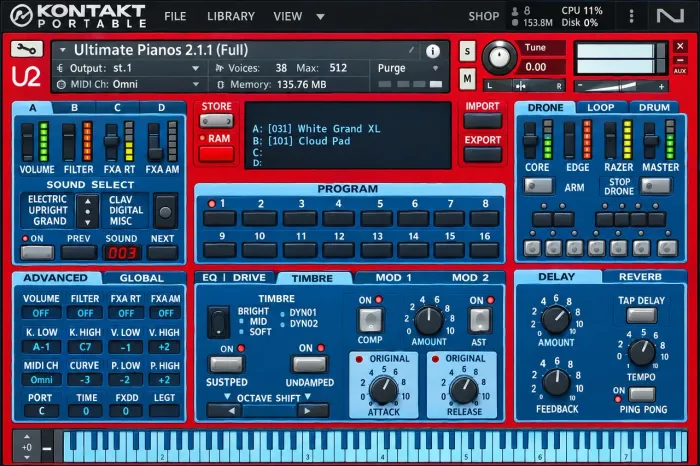Screen dimensions: 700x466
Task: Toggle the AST ON button
Action: pos(479,320)
